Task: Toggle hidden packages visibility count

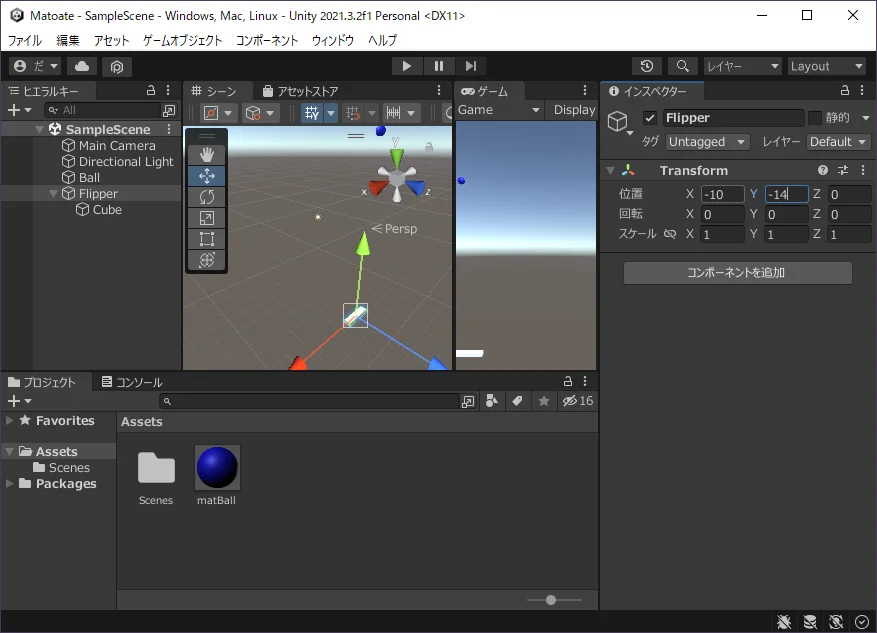Action: click(578, 401)
